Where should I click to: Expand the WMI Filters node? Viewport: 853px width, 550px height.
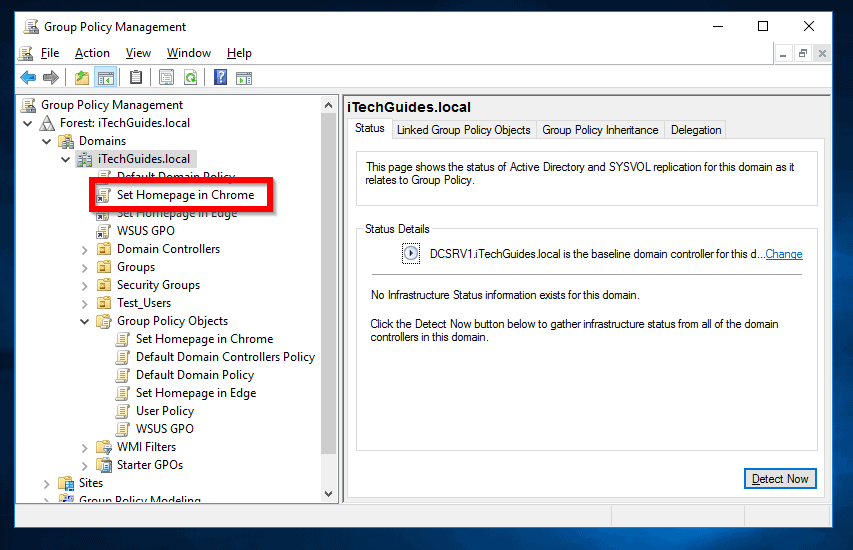pos(84,448)
